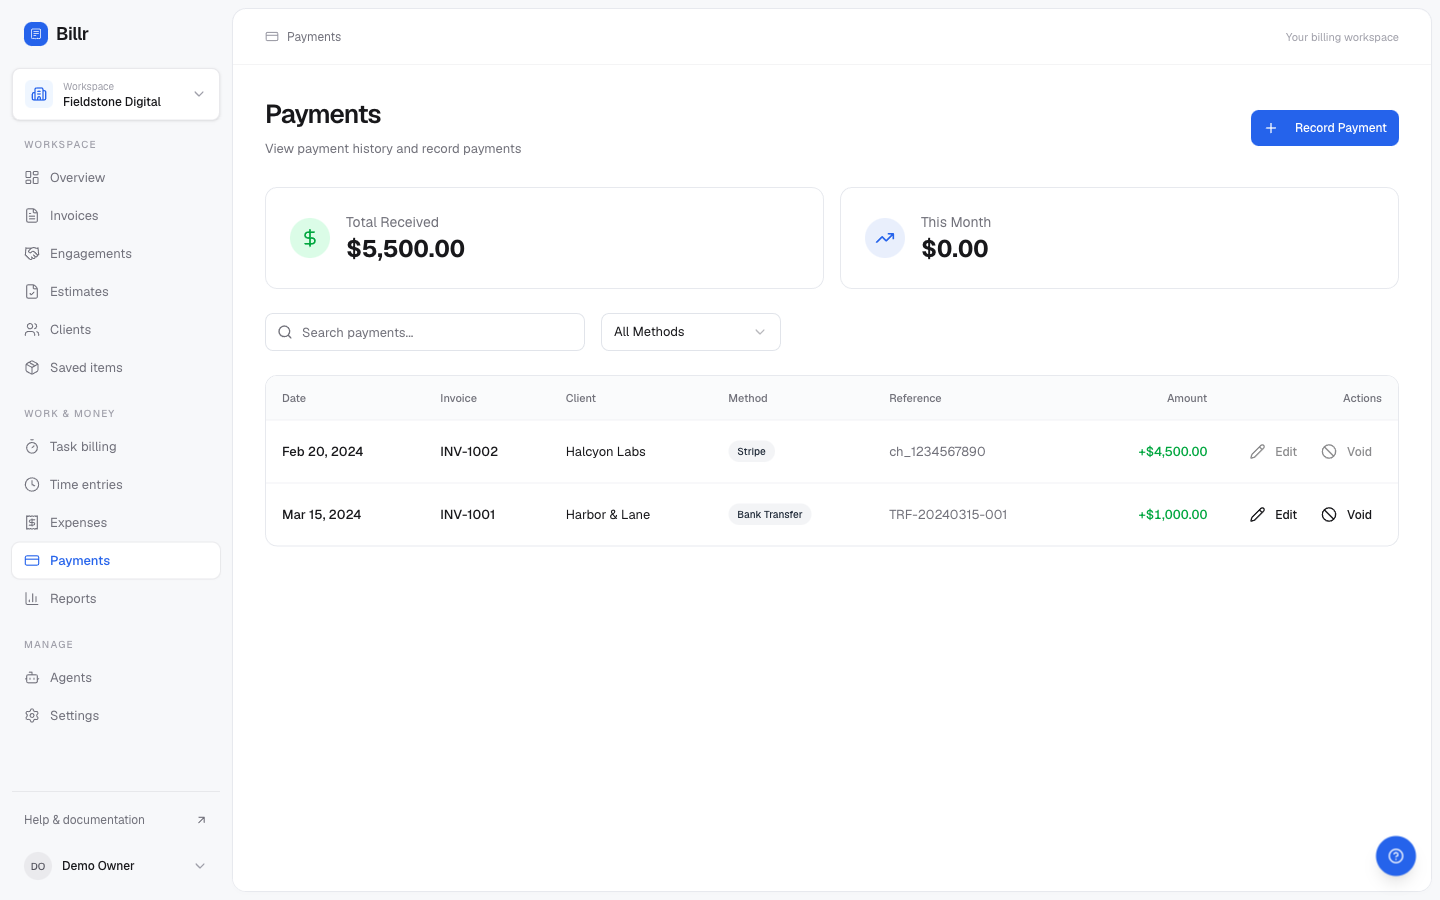Screen dimensions: 1440x900
Task: Click the Overview grid icon in sidebar
Action: coord(32,178)
